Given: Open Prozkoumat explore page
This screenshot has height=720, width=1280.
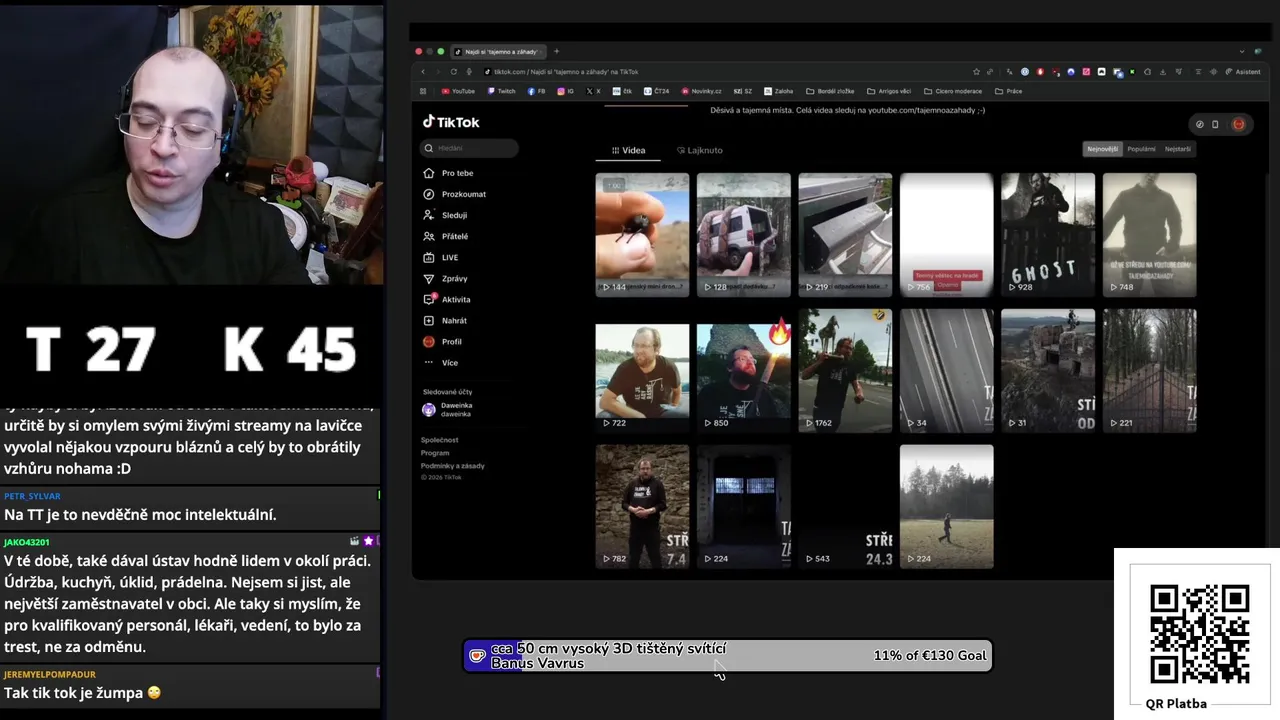Looking at the screenshot, I should (x=455, y=194).
